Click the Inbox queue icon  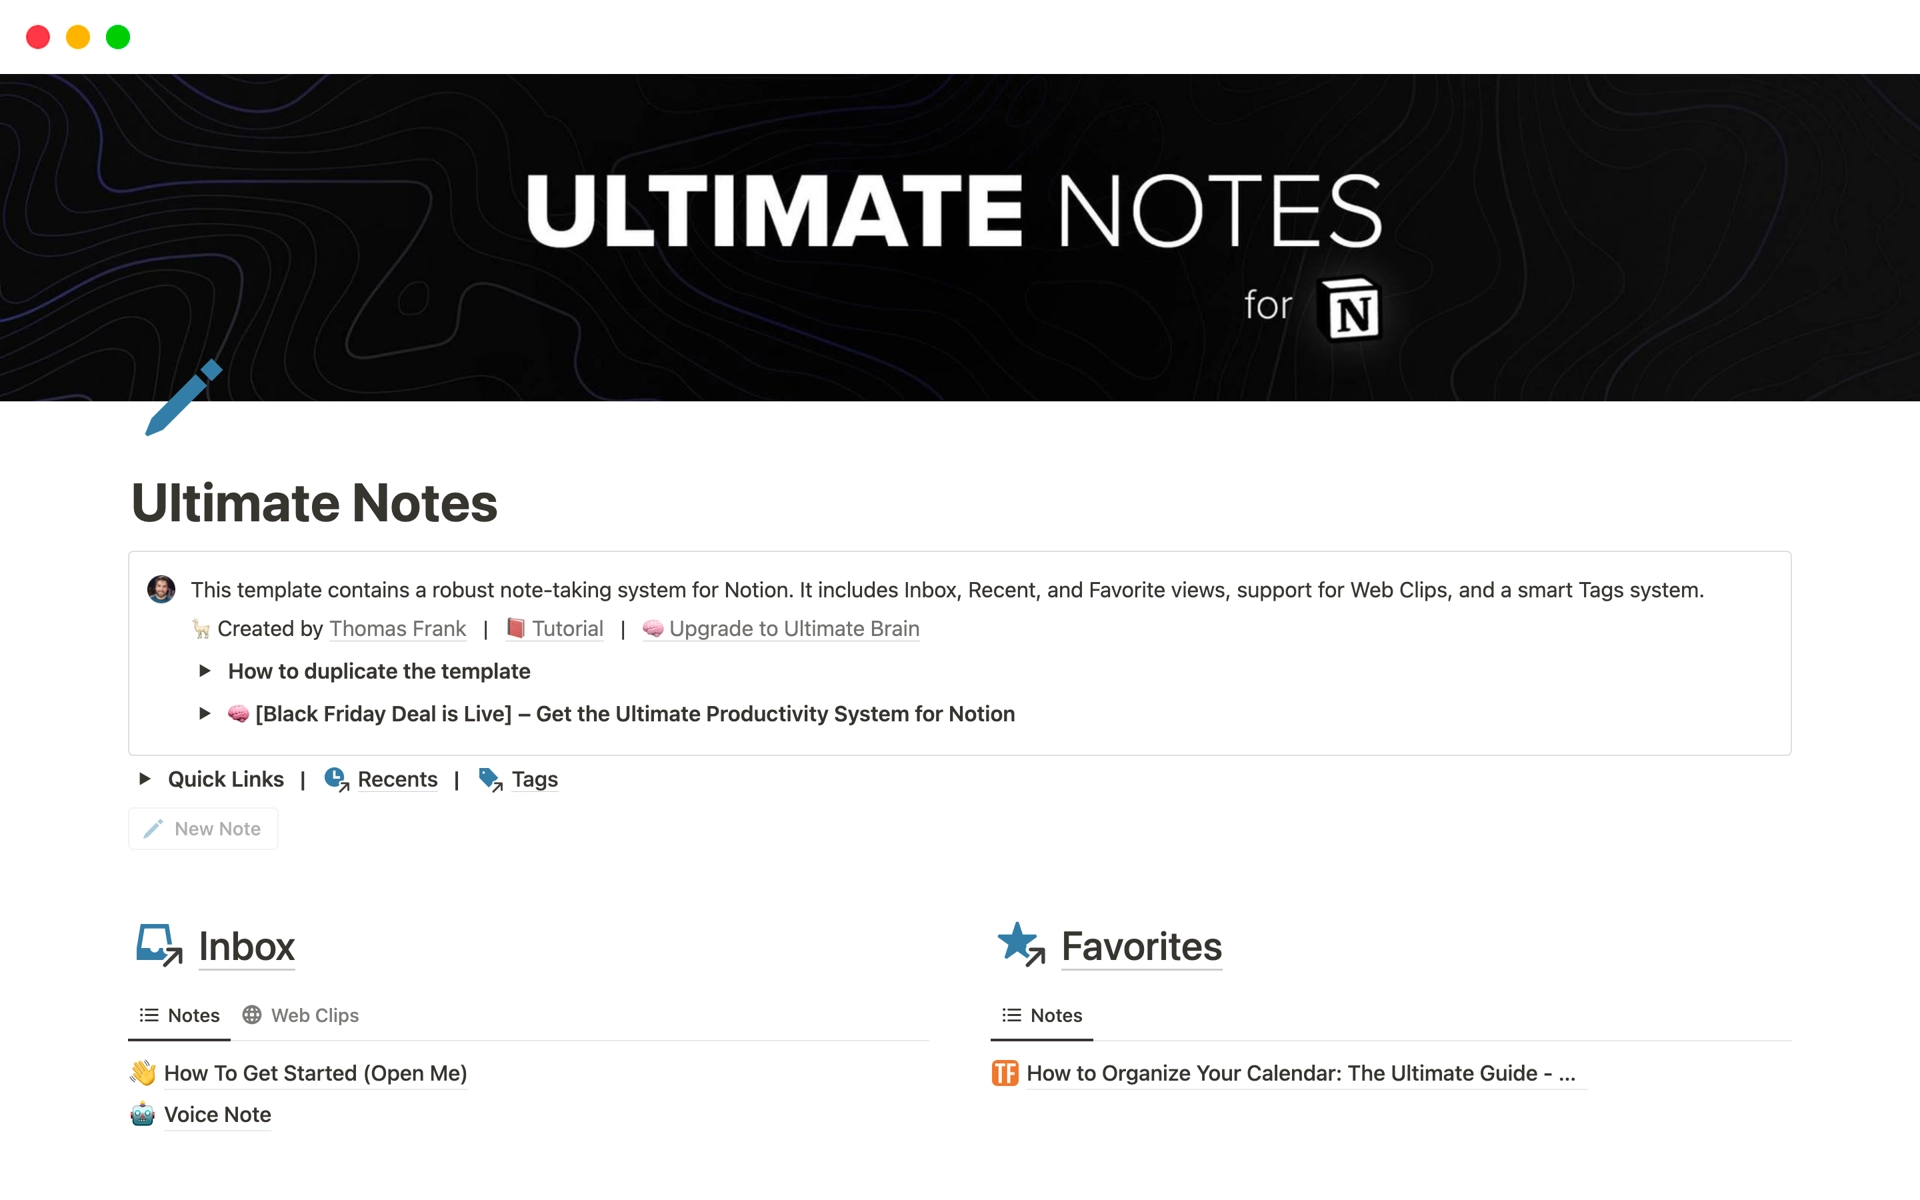[158, 946]
